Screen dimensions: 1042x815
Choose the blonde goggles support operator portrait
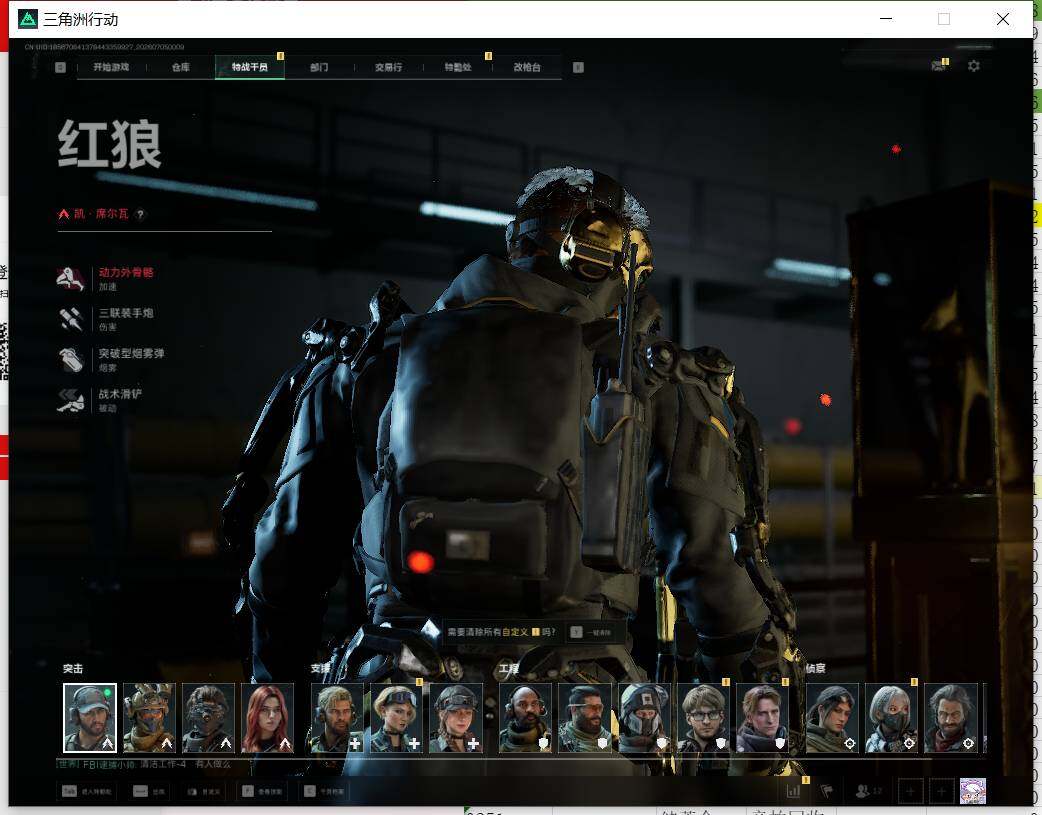(x=396, y=718)
